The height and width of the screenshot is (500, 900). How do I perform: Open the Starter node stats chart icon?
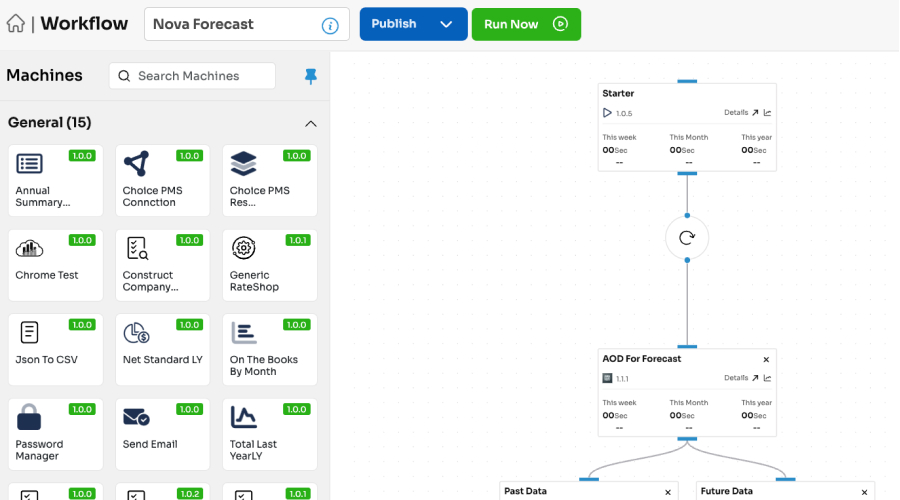pyautogui.click(x=767, y=113)
